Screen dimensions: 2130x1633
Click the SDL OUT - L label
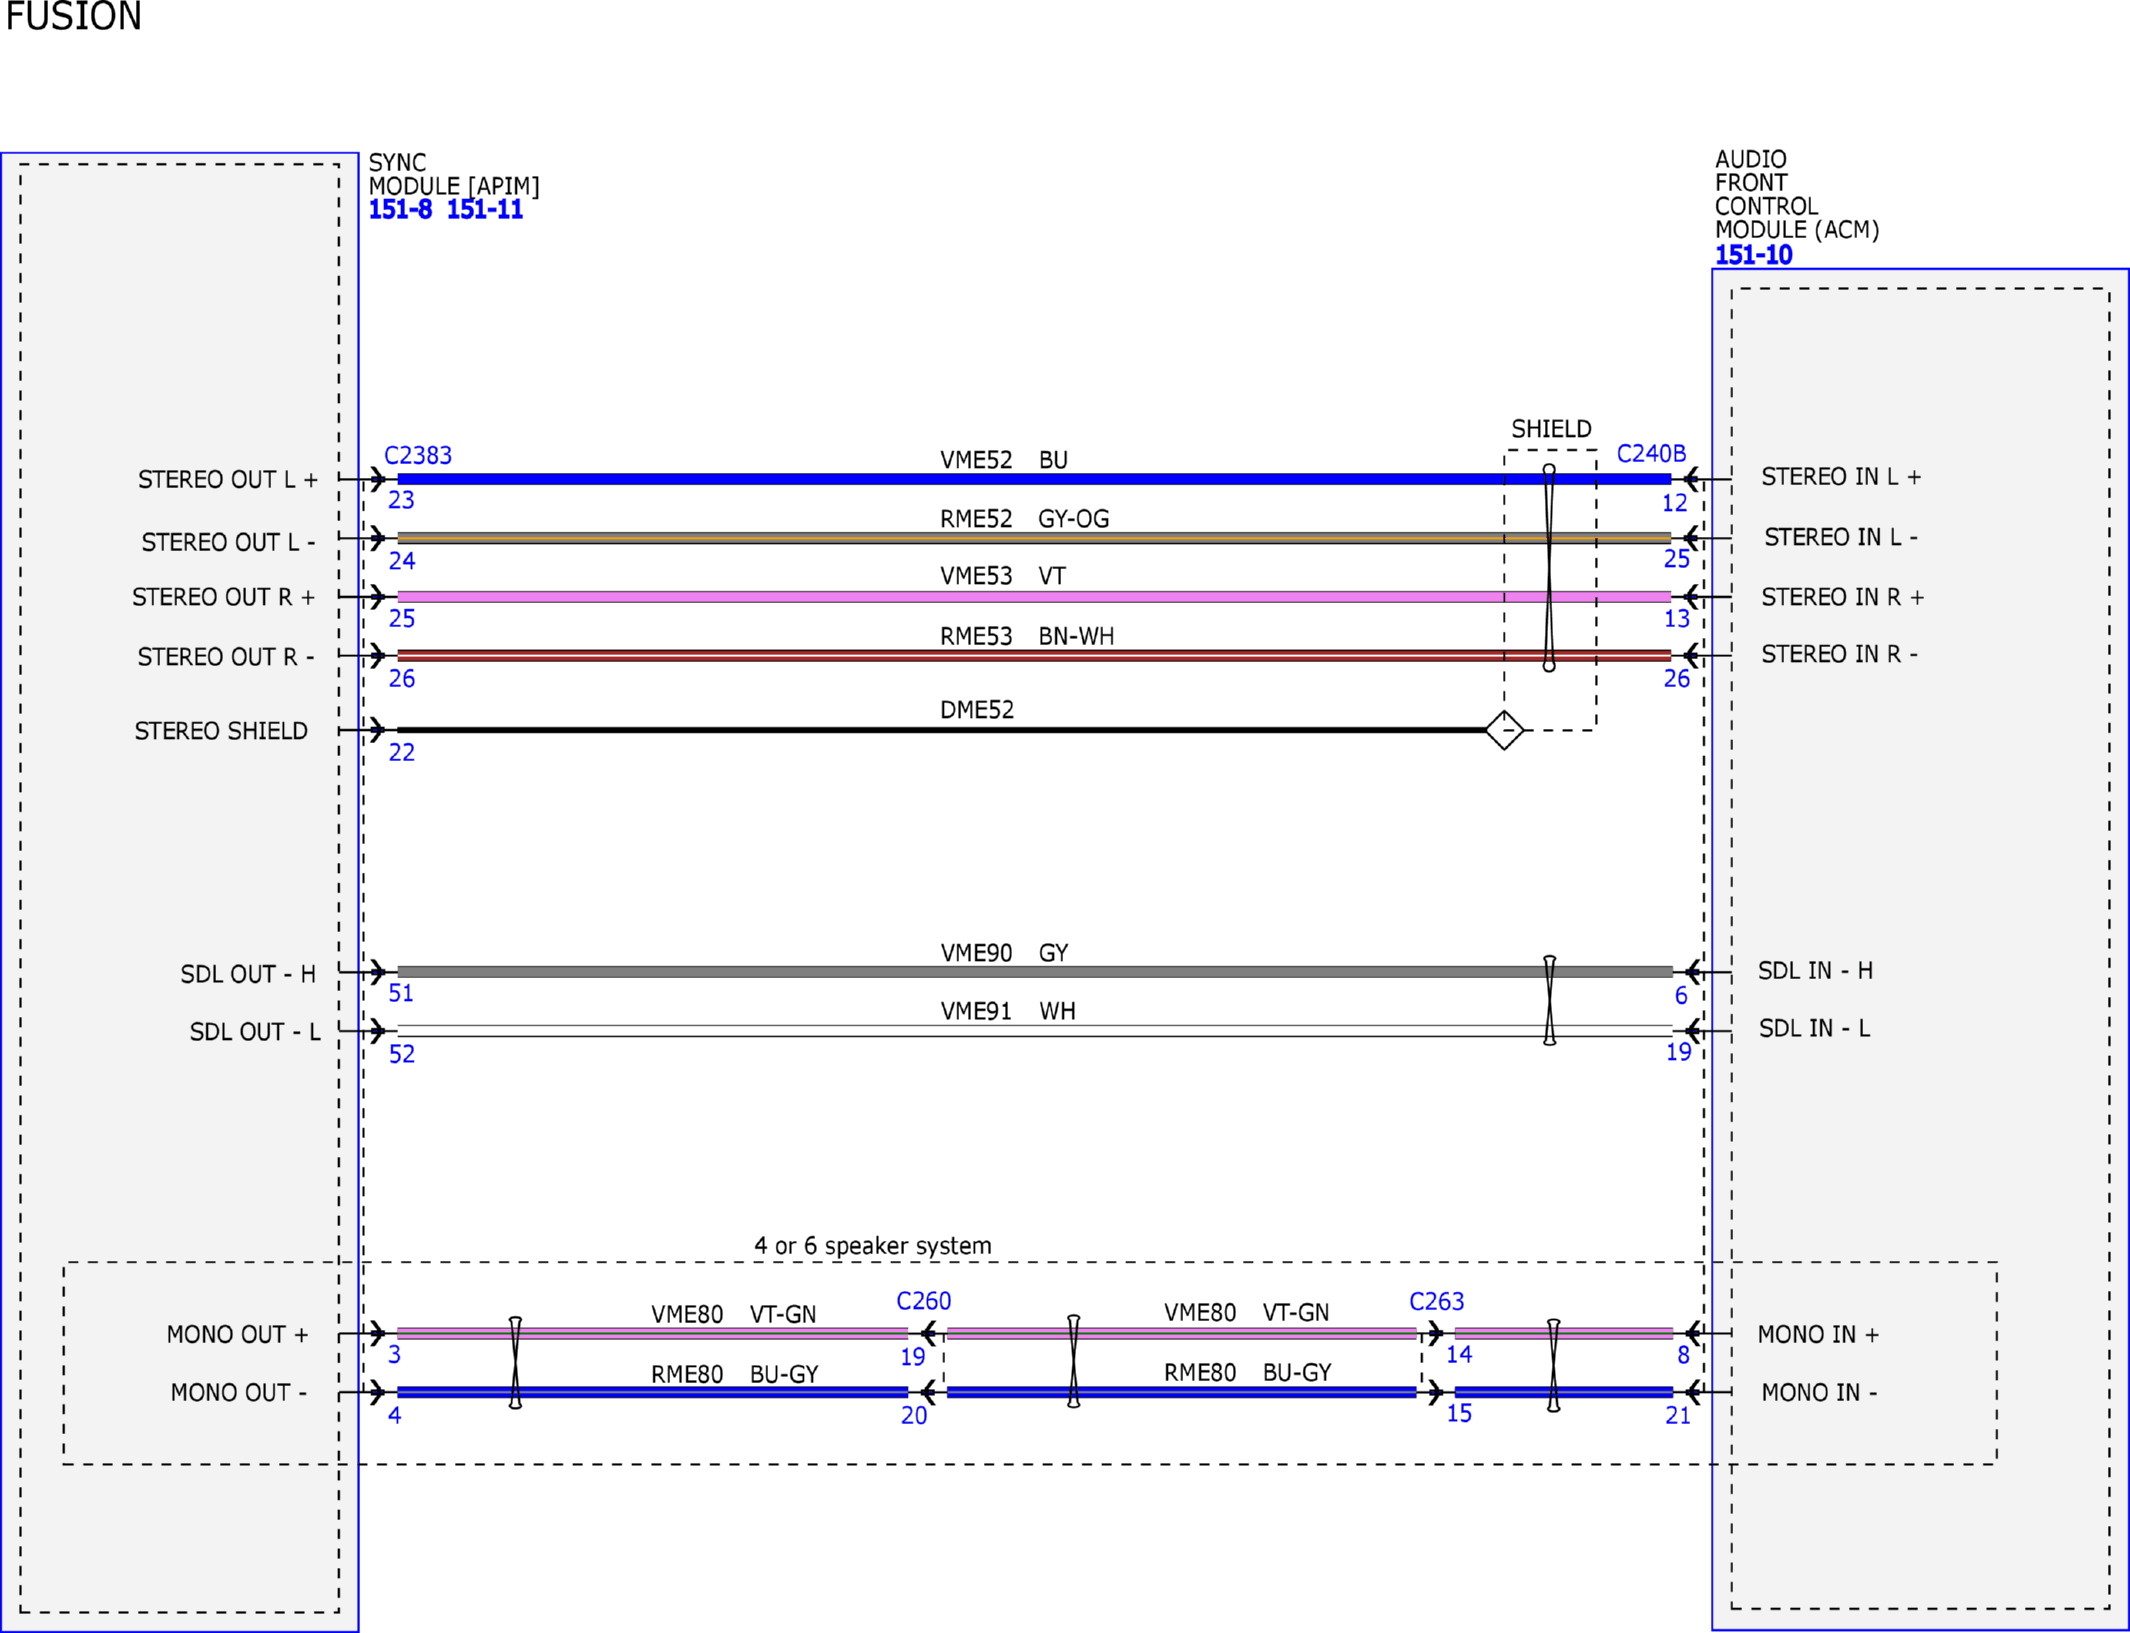(x=255, y=1032)
